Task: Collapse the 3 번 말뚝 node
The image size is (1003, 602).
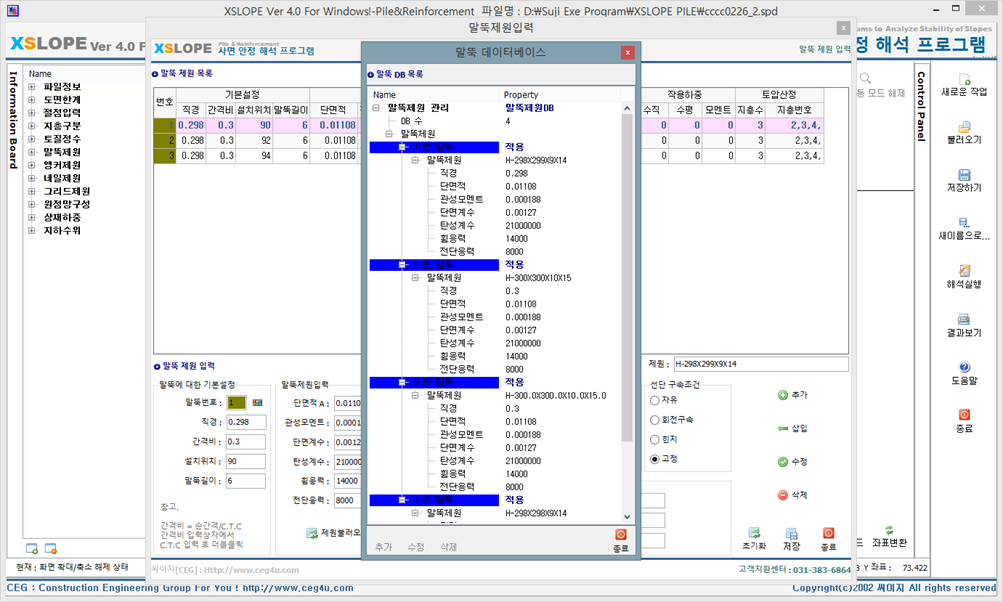Action: click(x=402, y=383)
